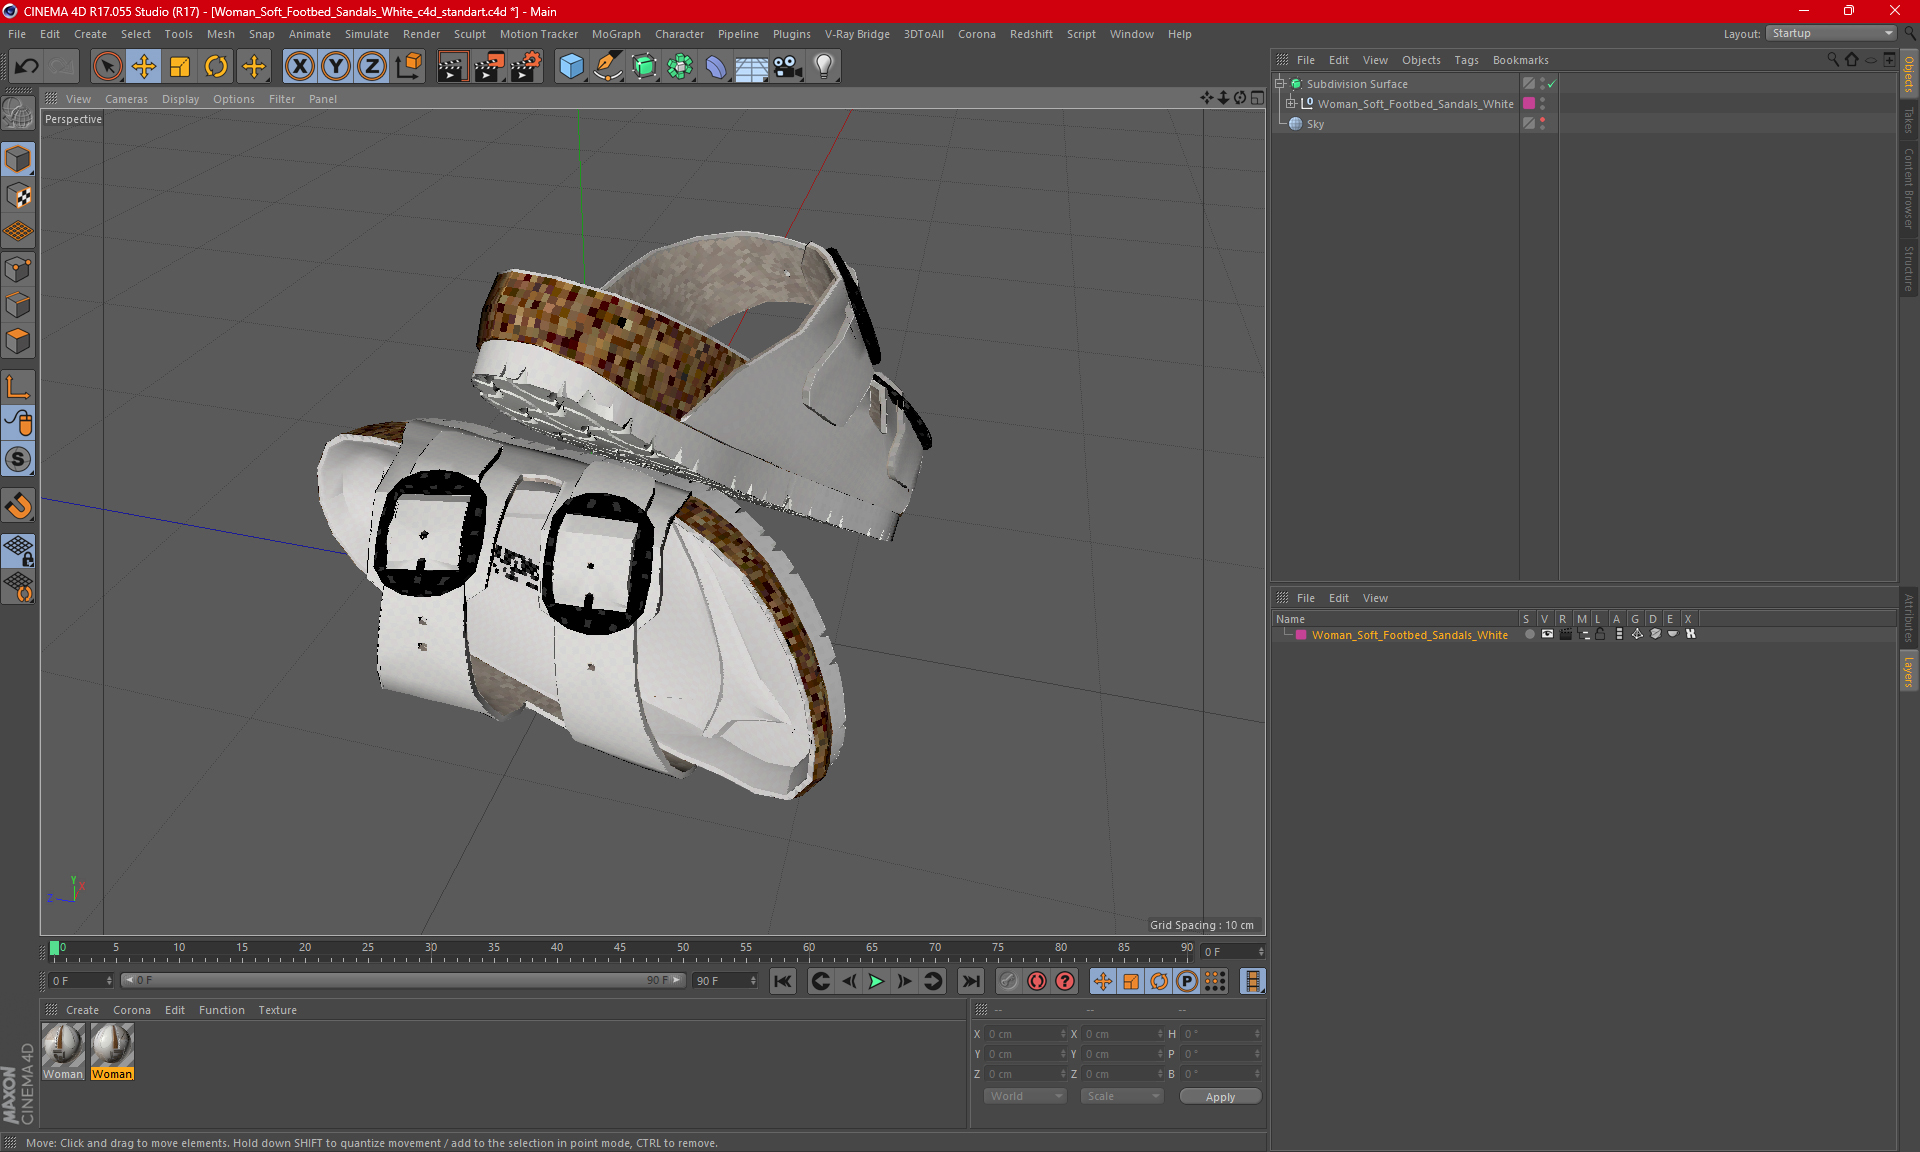Toggle layer view eye icon
This screenshot has height=1152, width=1920.
click(x=1547, y=634)
